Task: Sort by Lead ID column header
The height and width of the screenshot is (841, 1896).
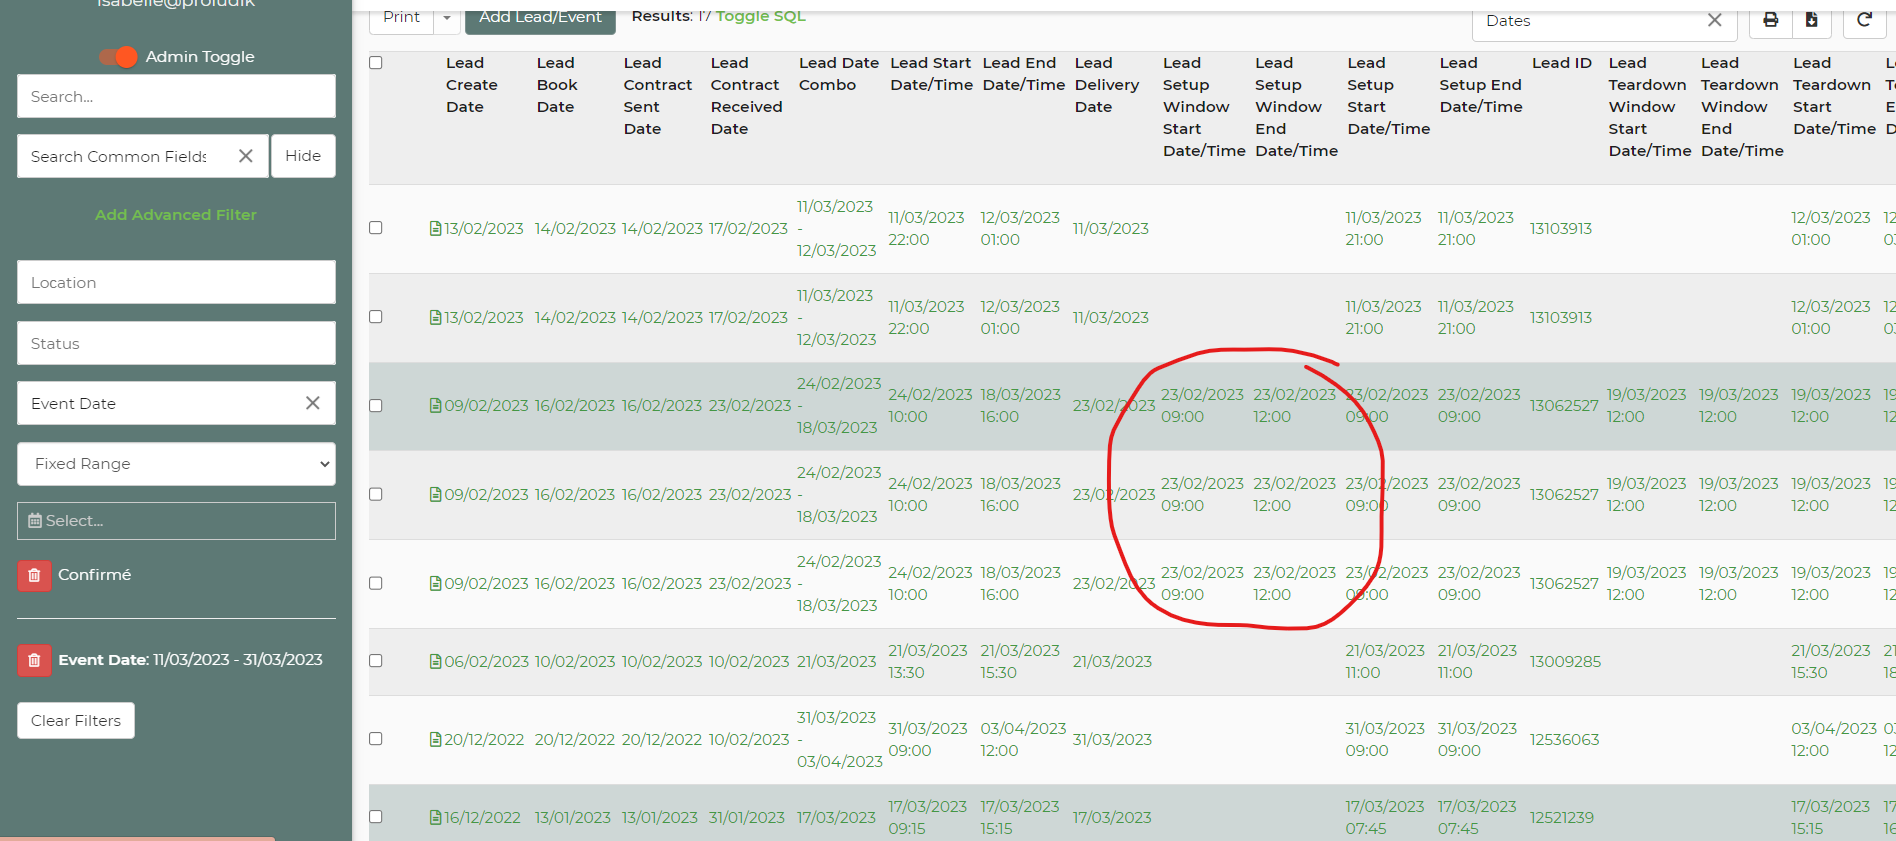Action: click(x=1561, y=63)
